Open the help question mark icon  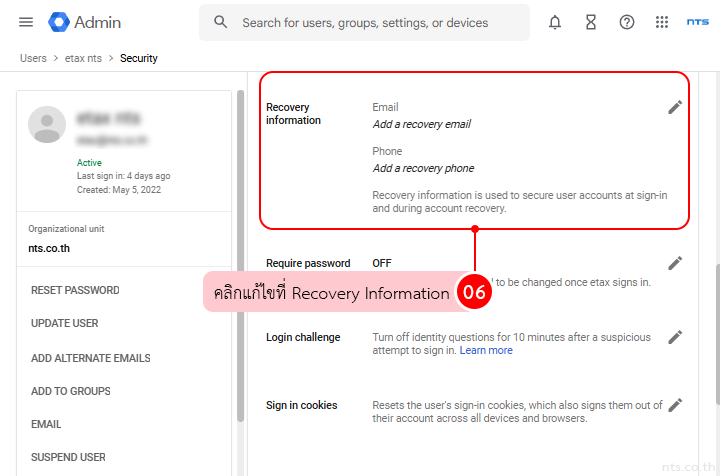click(627, 22)
